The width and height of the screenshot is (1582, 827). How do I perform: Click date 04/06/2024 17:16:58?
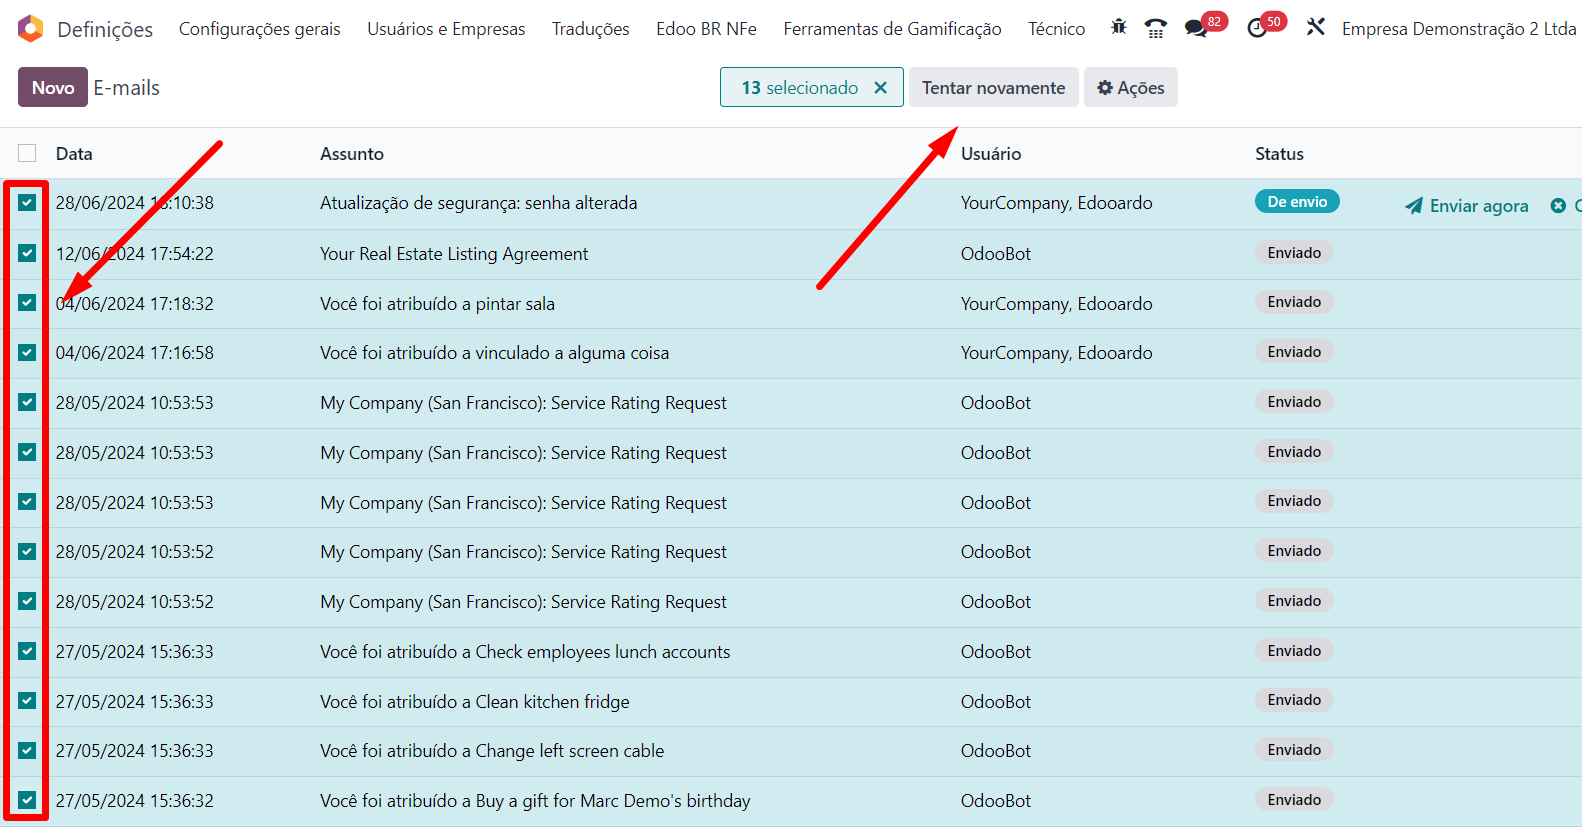click(x=135, y=353)
